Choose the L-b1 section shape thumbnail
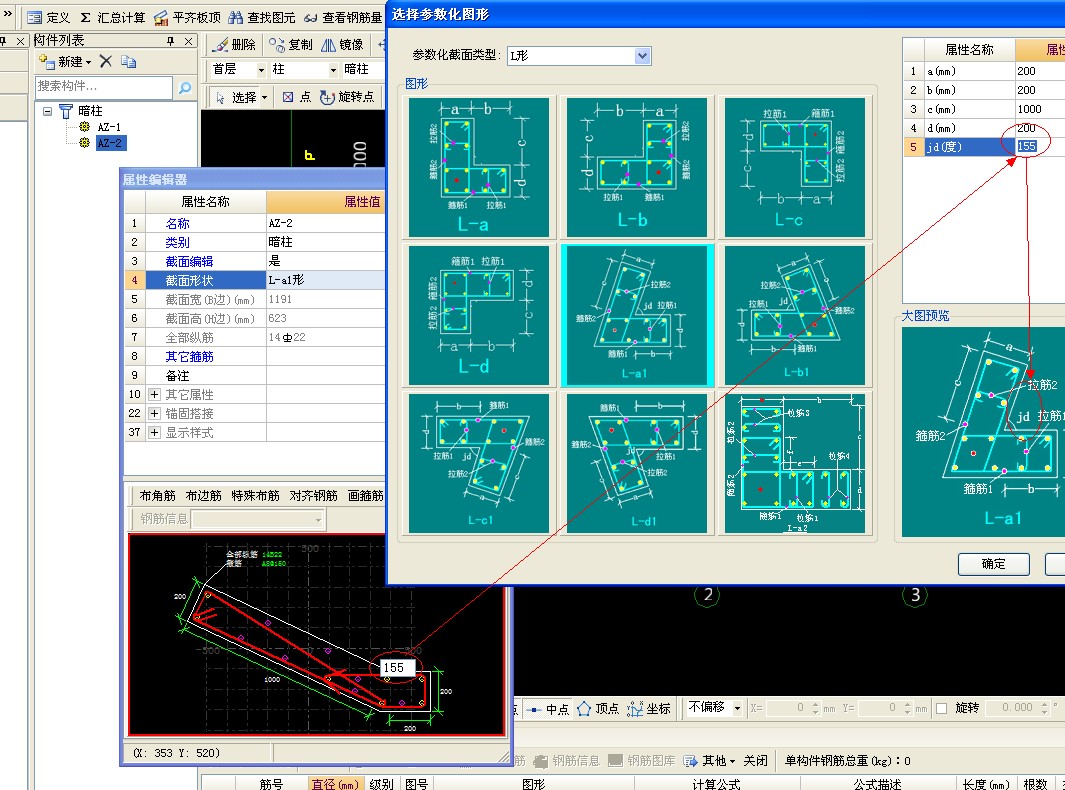This screenshot has height=790, width=1065. point(795,315)
